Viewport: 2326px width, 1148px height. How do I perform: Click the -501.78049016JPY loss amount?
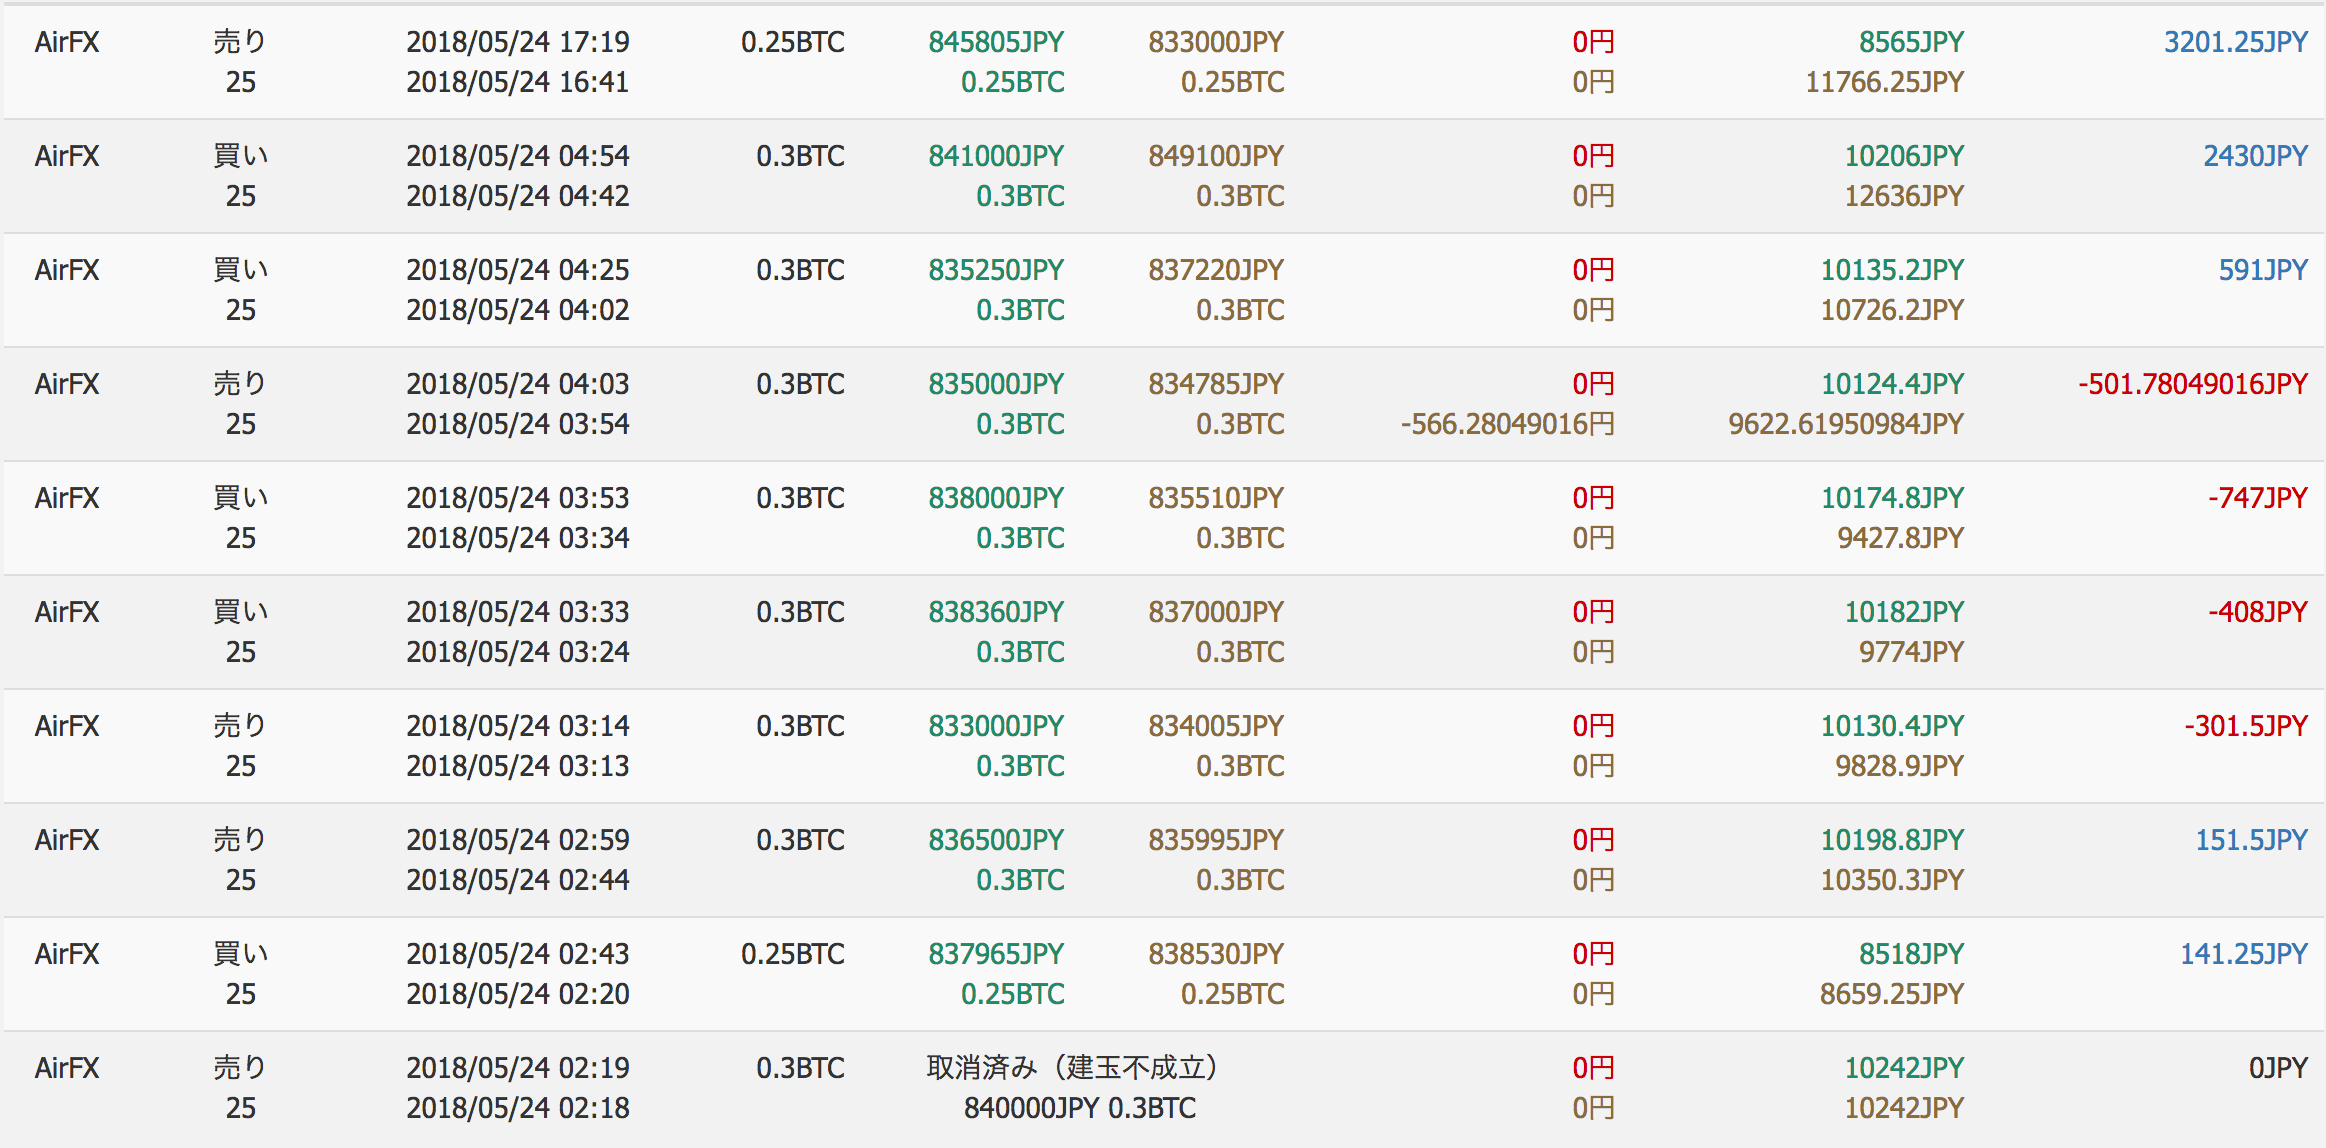tap(2192, 384)
